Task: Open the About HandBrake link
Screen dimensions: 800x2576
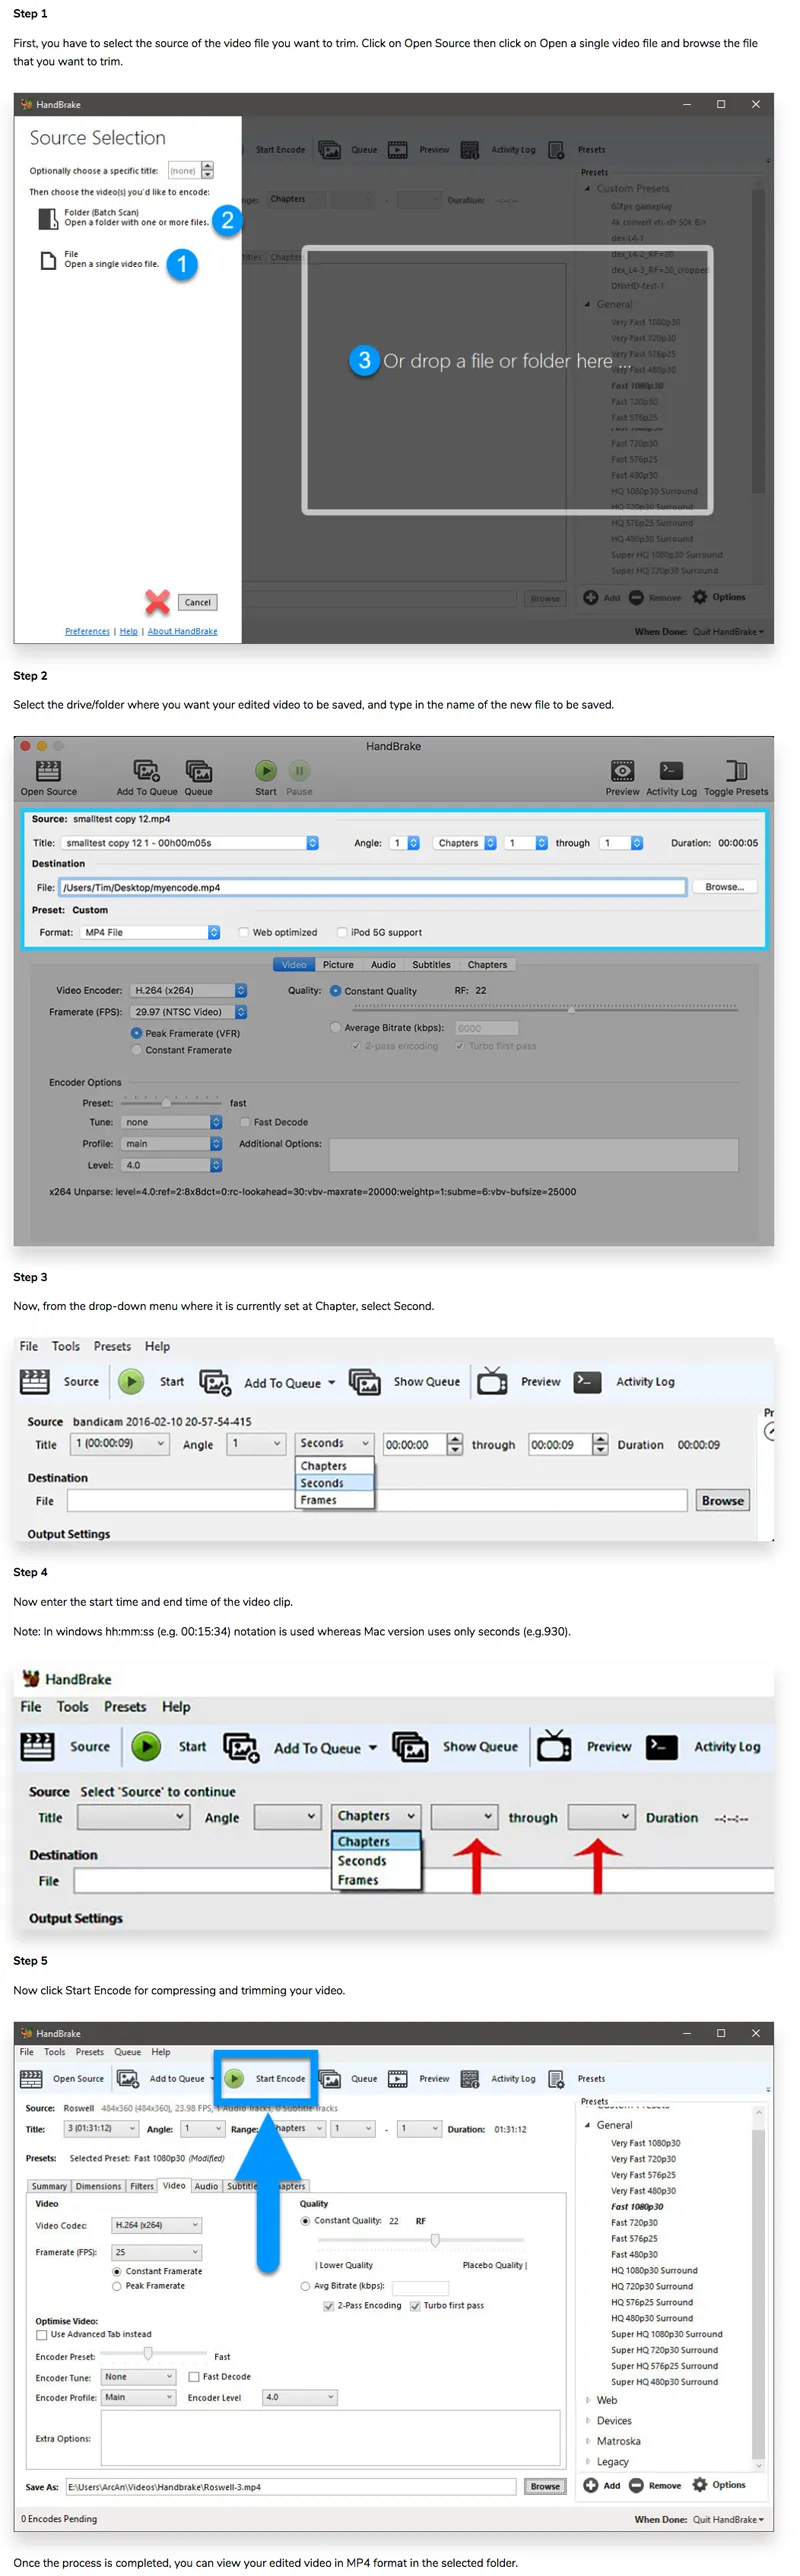Action: coord(182,631)
